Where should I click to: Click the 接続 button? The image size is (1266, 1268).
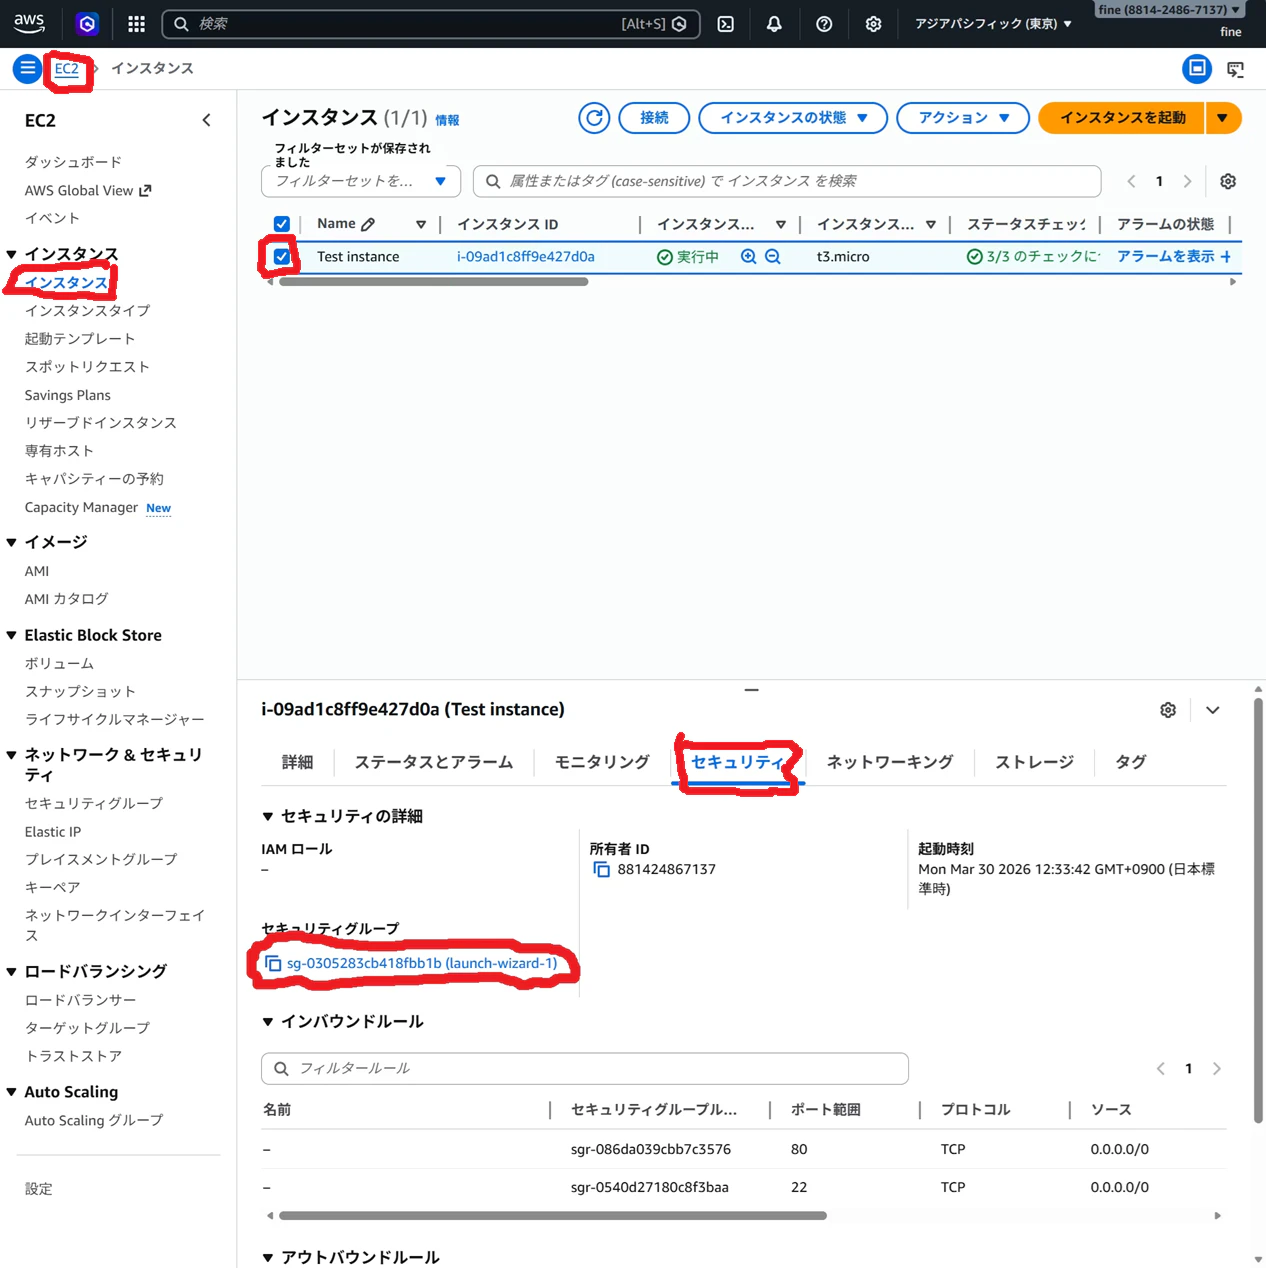click(655, 118)
